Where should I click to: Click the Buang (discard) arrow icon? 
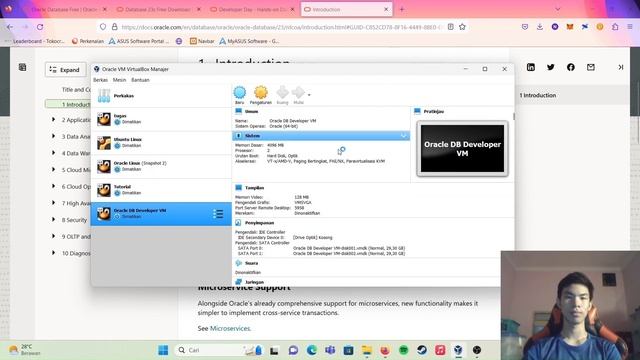tap(282, 93)
